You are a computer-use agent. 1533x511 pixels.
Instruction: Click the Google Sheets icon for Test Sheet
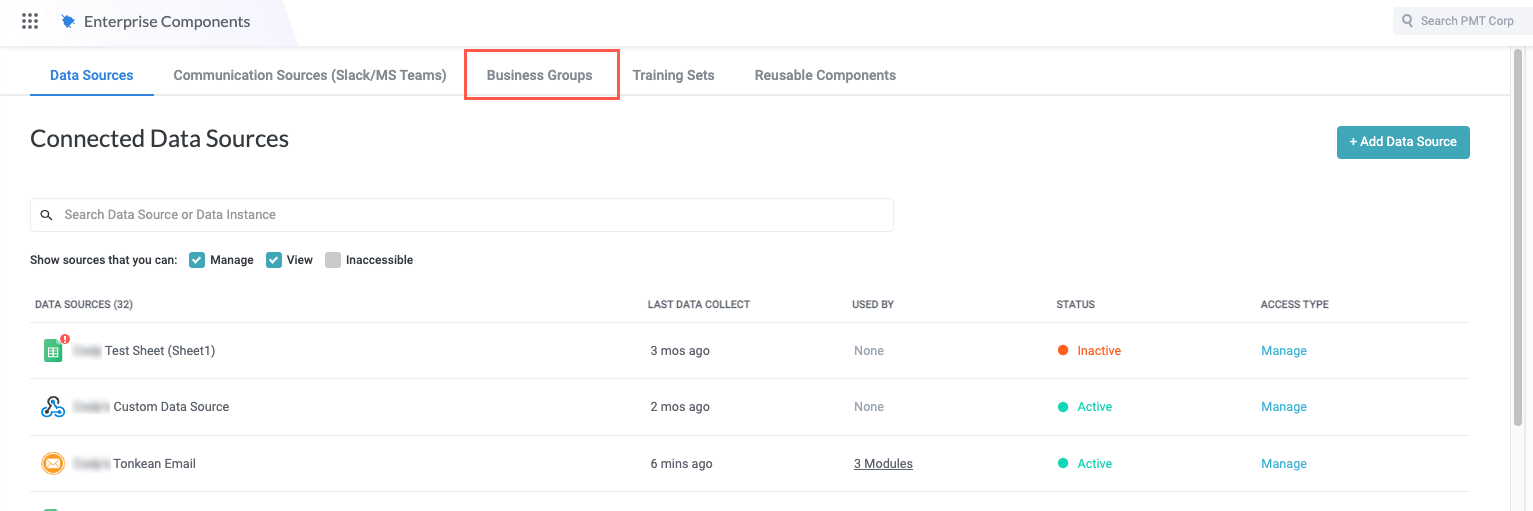point(53,351)
